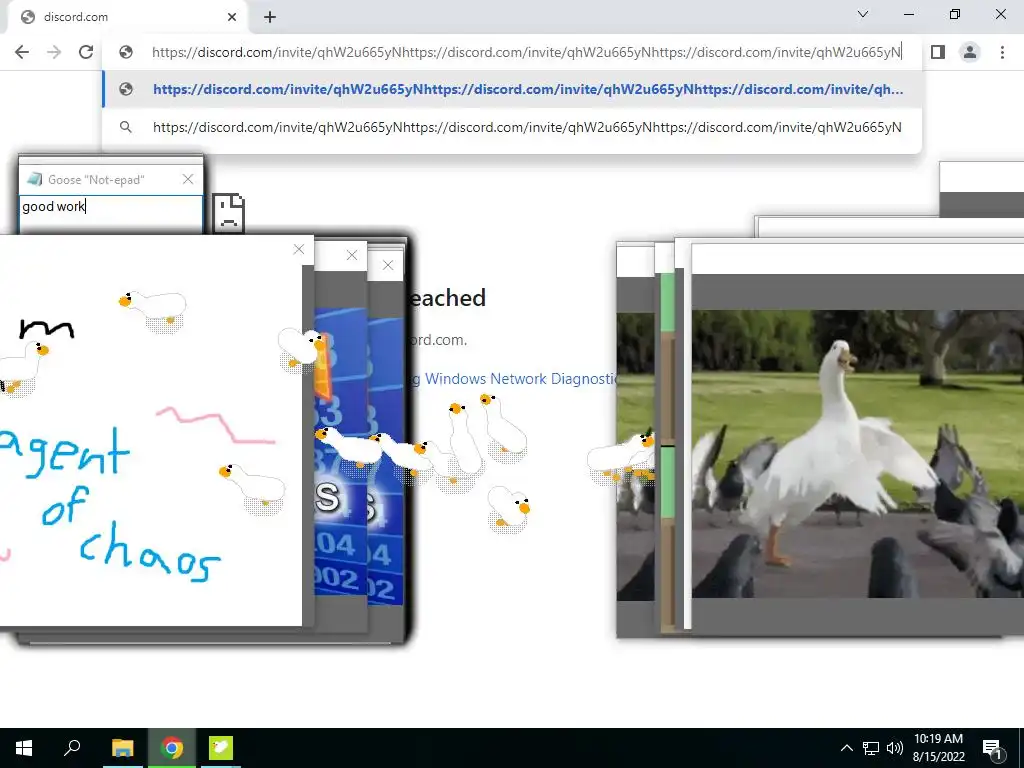Choose the search suggestion with magnifier
This screenshot has width=1024, height=768.
[x=512, y=127]
